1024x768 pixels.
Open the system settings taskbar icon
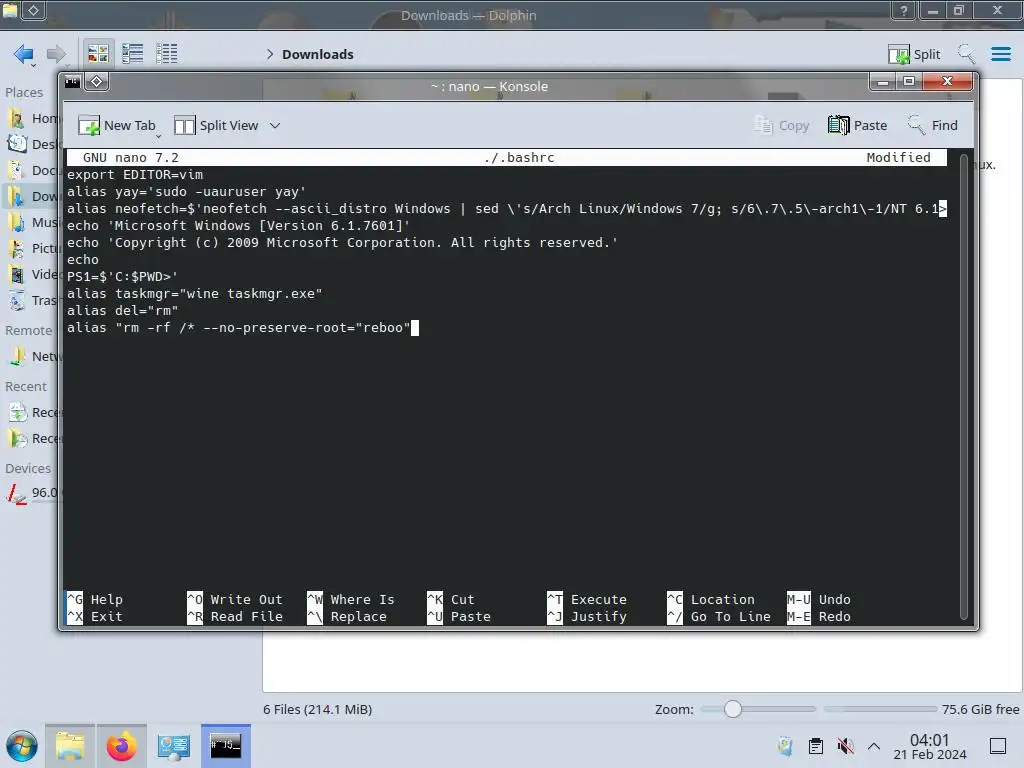(174, 746)
